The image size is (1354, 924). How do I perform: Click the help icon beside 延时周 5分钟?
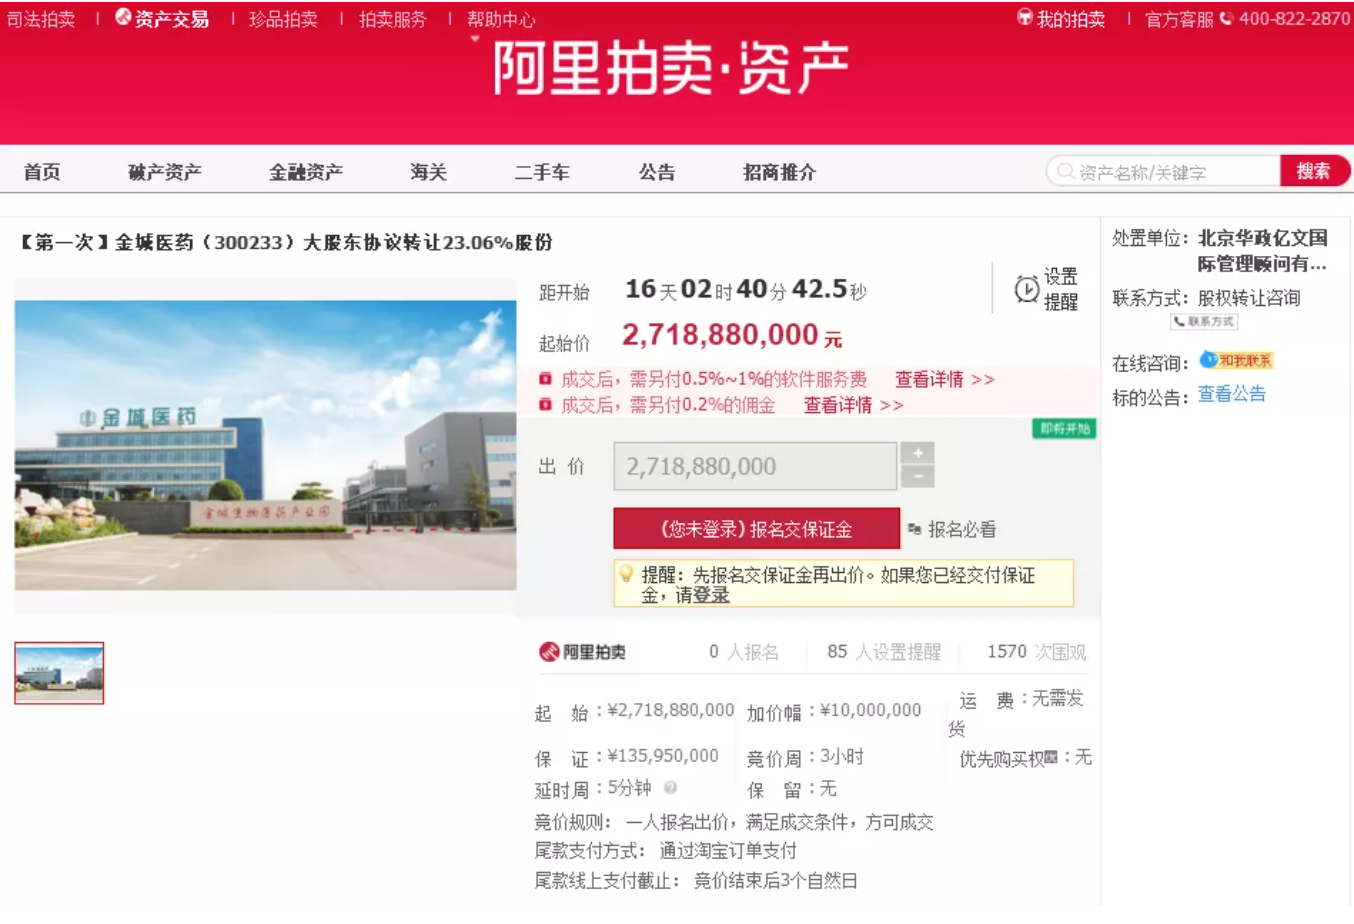(670, 788)
